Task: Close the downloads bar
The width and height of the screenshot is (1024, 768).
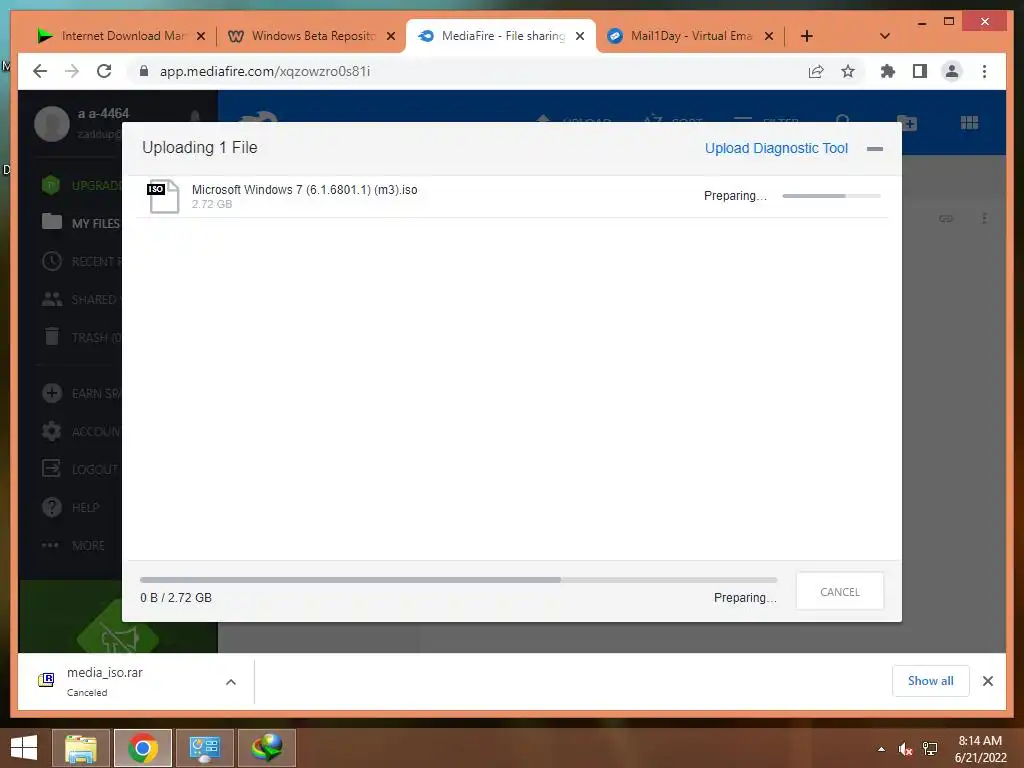Action: click(x=987, y=681)
